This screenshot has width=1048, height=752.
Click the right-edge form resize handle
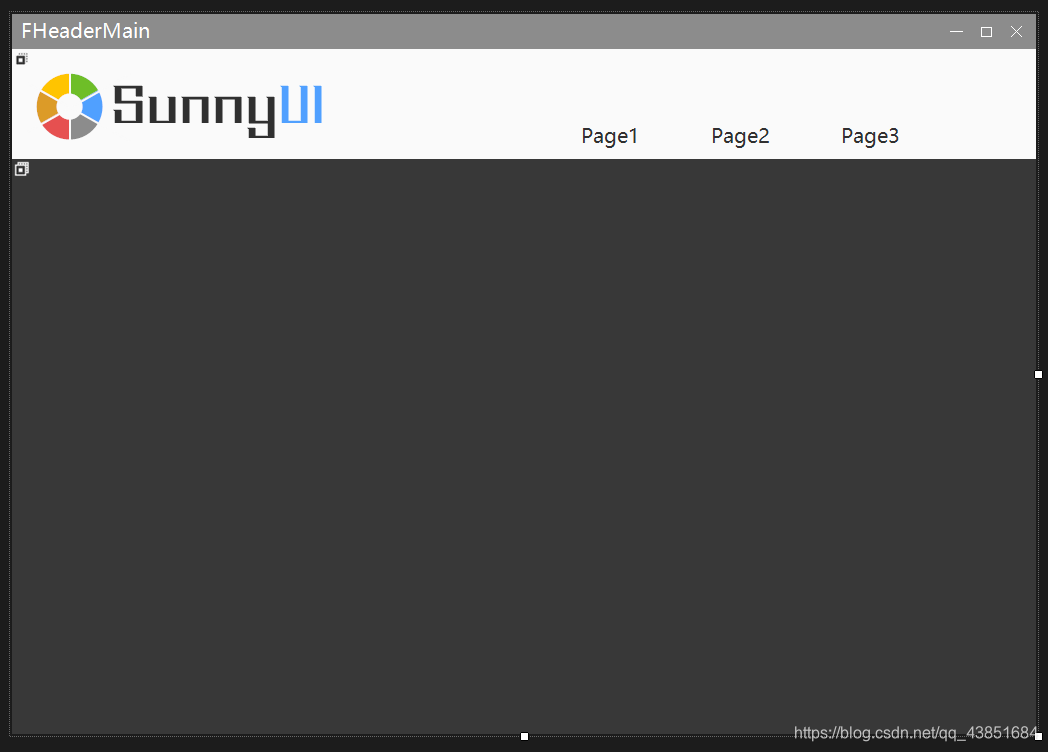1038,374
